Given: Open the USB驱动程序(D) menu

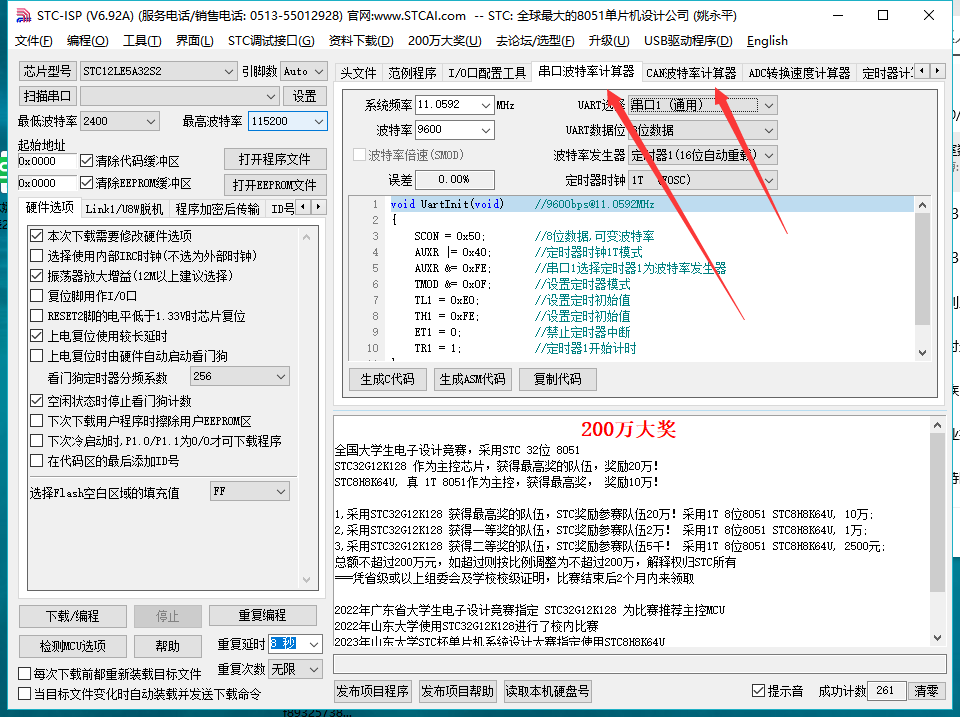Looking at the screenshot, I should pos(688,41).
